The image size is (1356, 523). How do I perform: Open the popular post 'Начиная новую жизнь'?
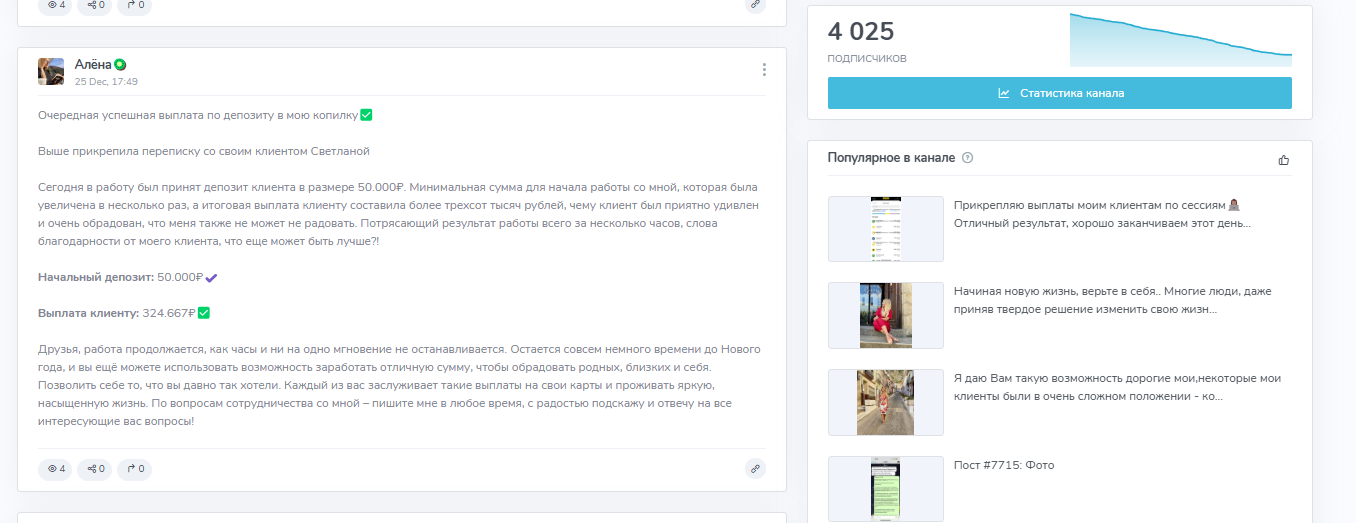(1113, 300)
